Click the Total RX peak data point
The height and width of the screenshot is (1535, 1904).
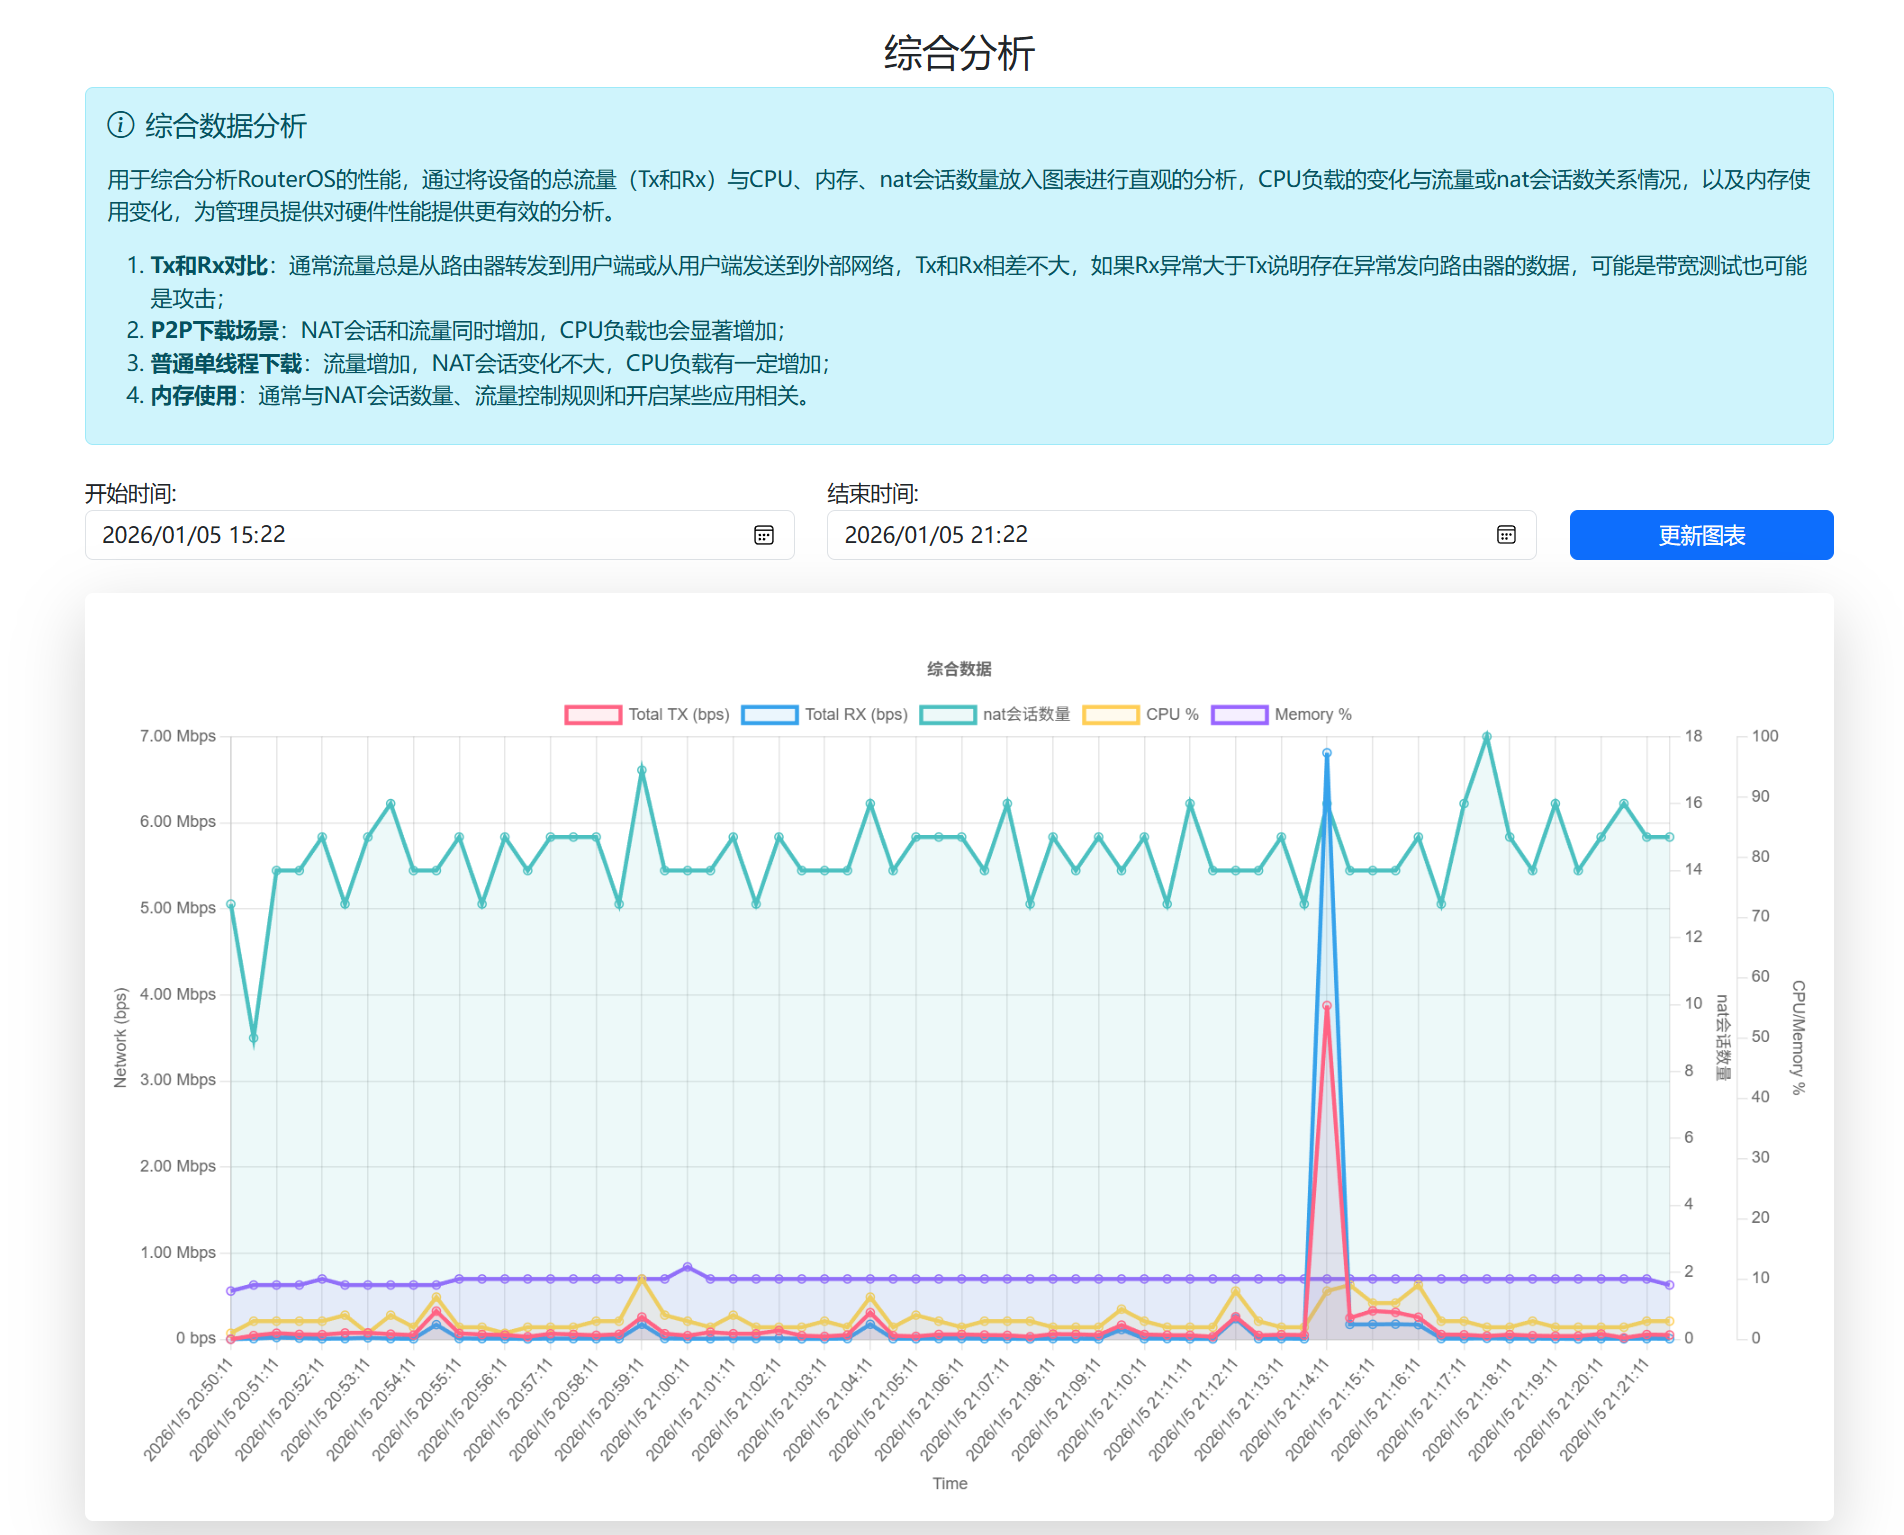1327,753
